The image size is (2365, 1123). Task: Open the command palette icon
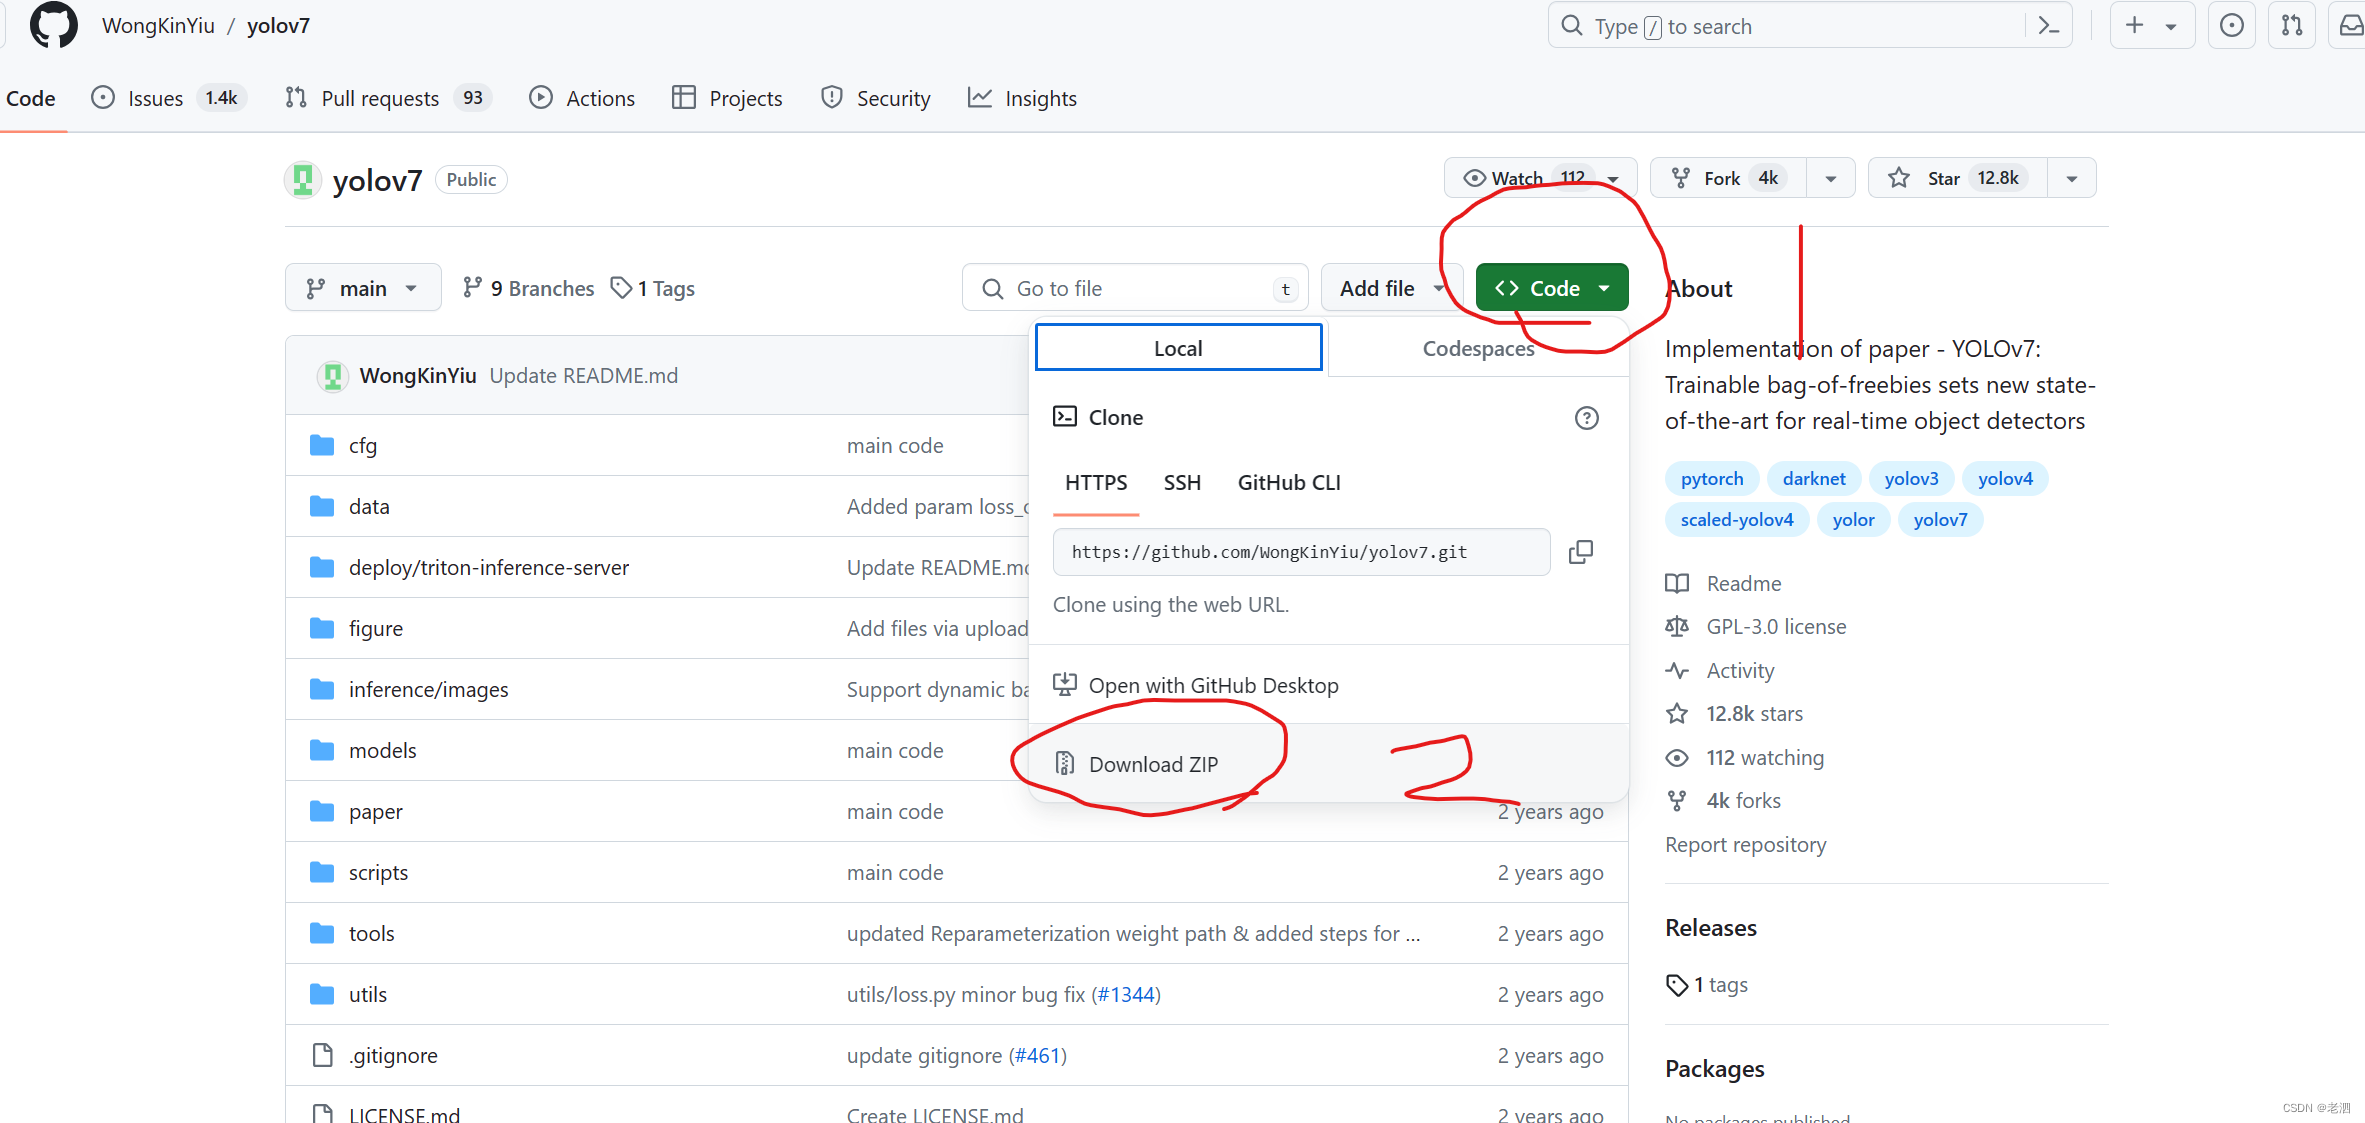pyautogui.click(x=2048, y=26)
